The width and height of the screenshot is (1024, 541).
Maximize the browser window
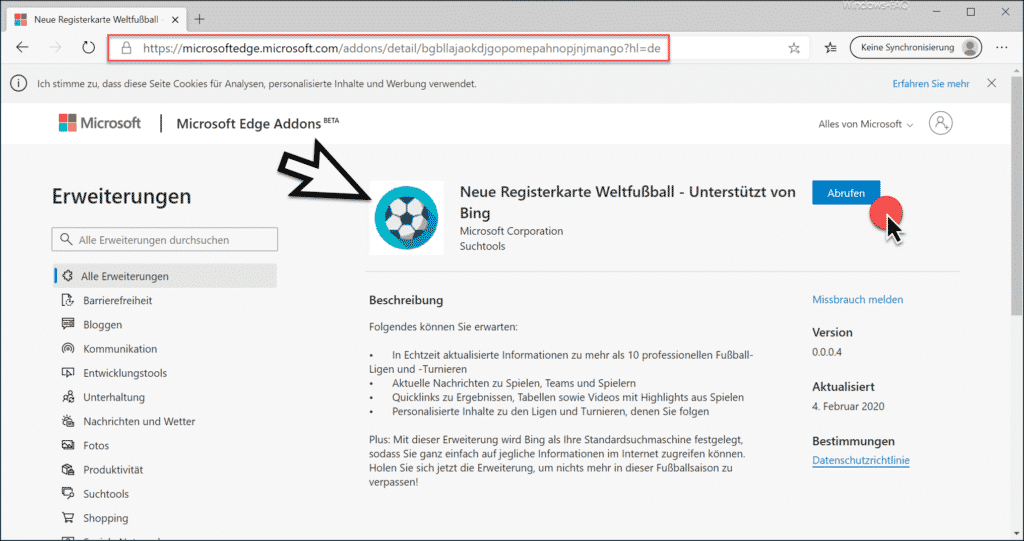tap(971, 12)
